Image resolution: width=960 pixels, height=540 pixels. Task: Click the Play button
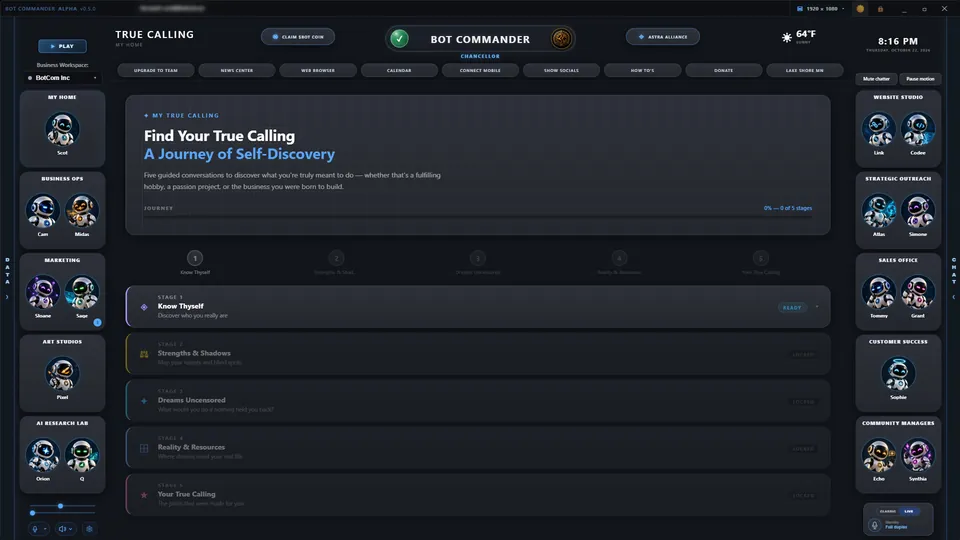click(62, 46)
